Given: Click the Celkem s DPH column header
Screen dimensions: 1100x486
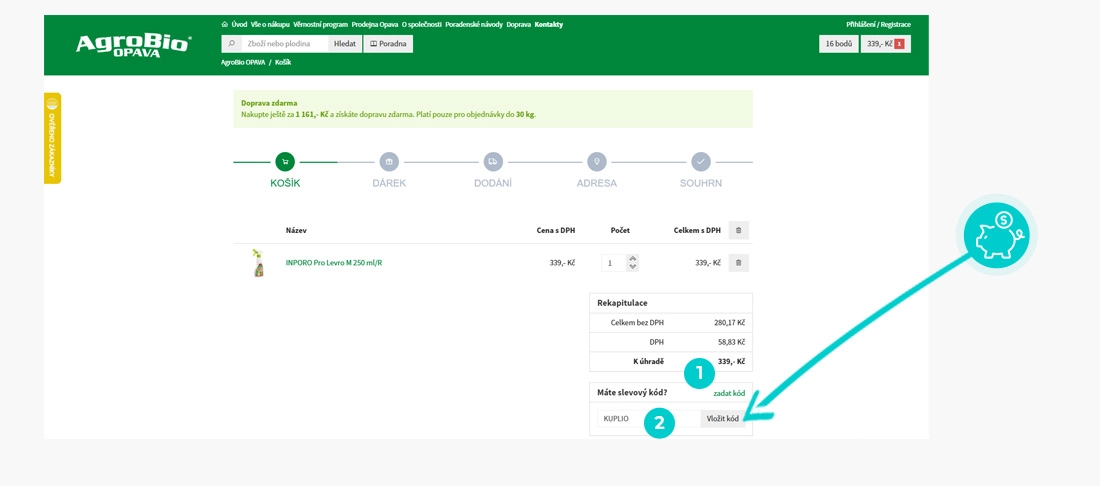Looking at the screenshot, I should tap(697, 230).
